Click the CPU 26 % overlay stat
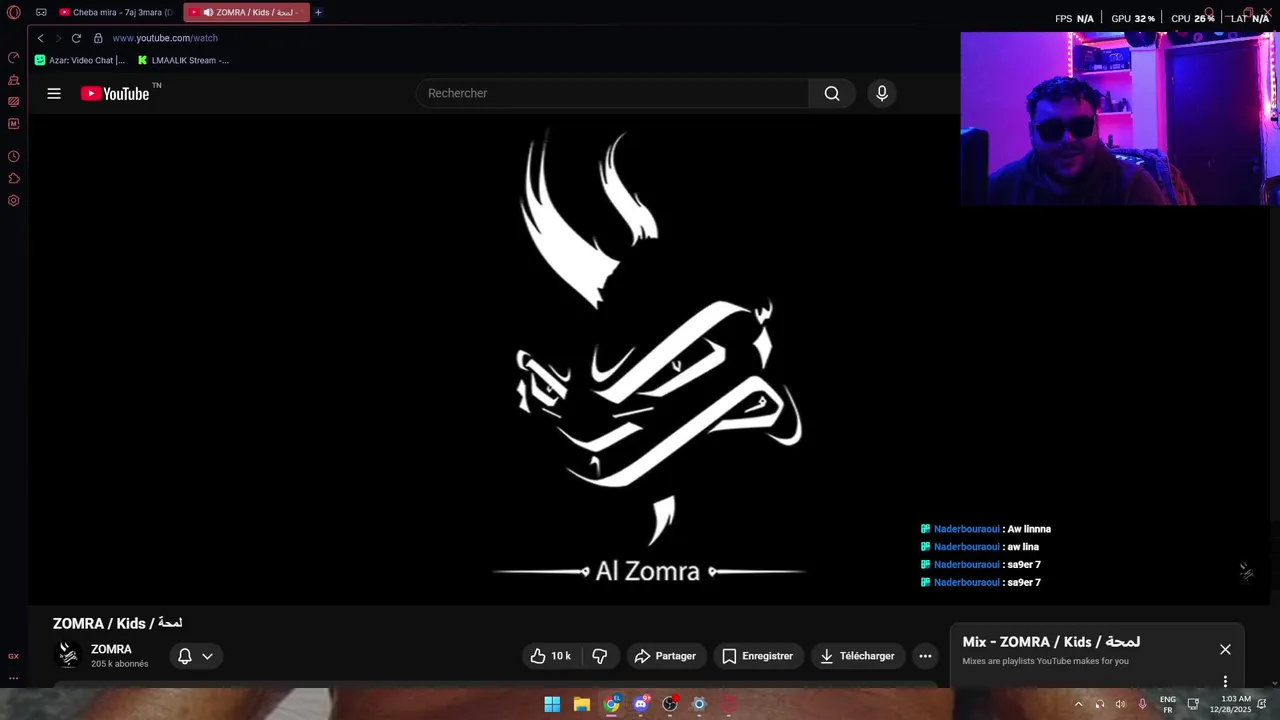1280x720 pixels. point(1193,18)
